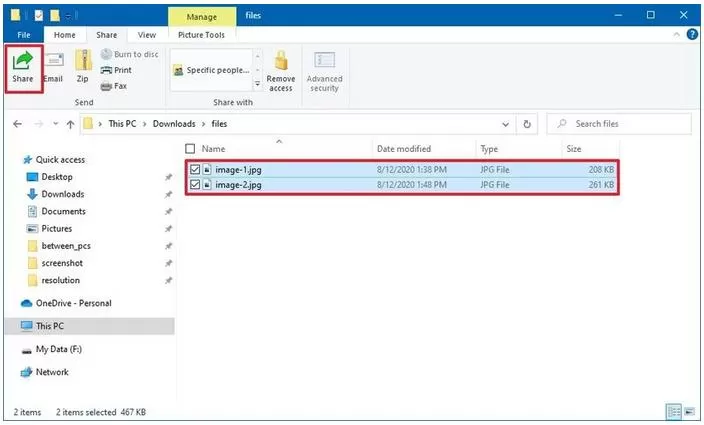Click the Fax option
The height and width of the screenshot is (425, 704).
114,86
